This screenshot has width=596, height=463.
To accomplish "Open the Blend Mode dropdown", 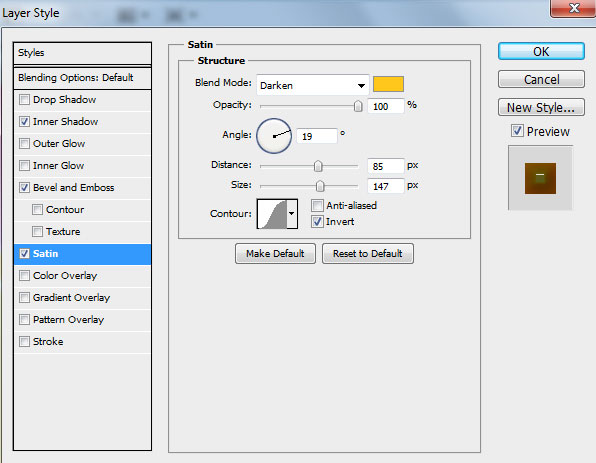I will click(x=312, y=85).
